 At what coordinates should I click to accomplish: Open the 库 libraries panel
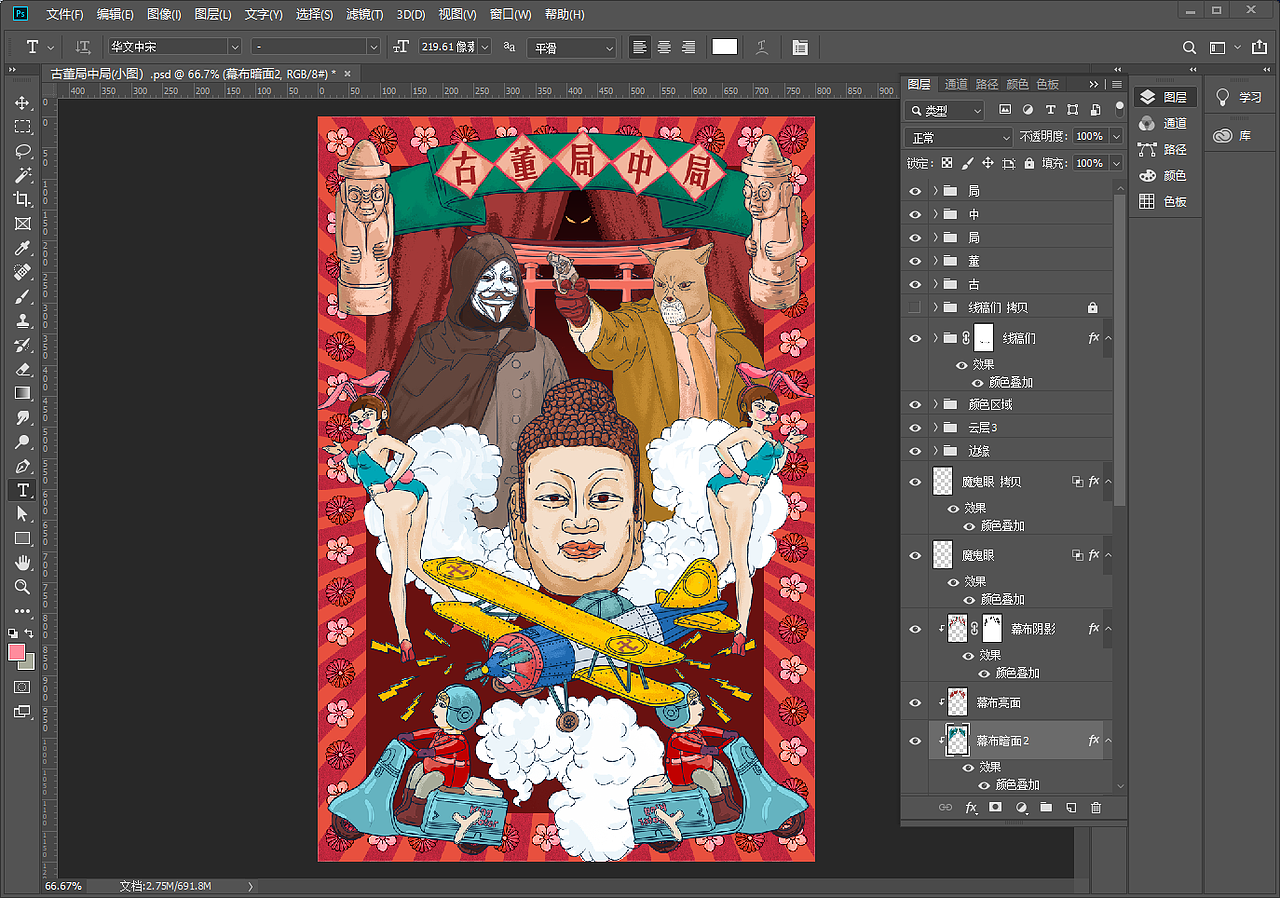pyautogui.click(x=1232, y=136)
